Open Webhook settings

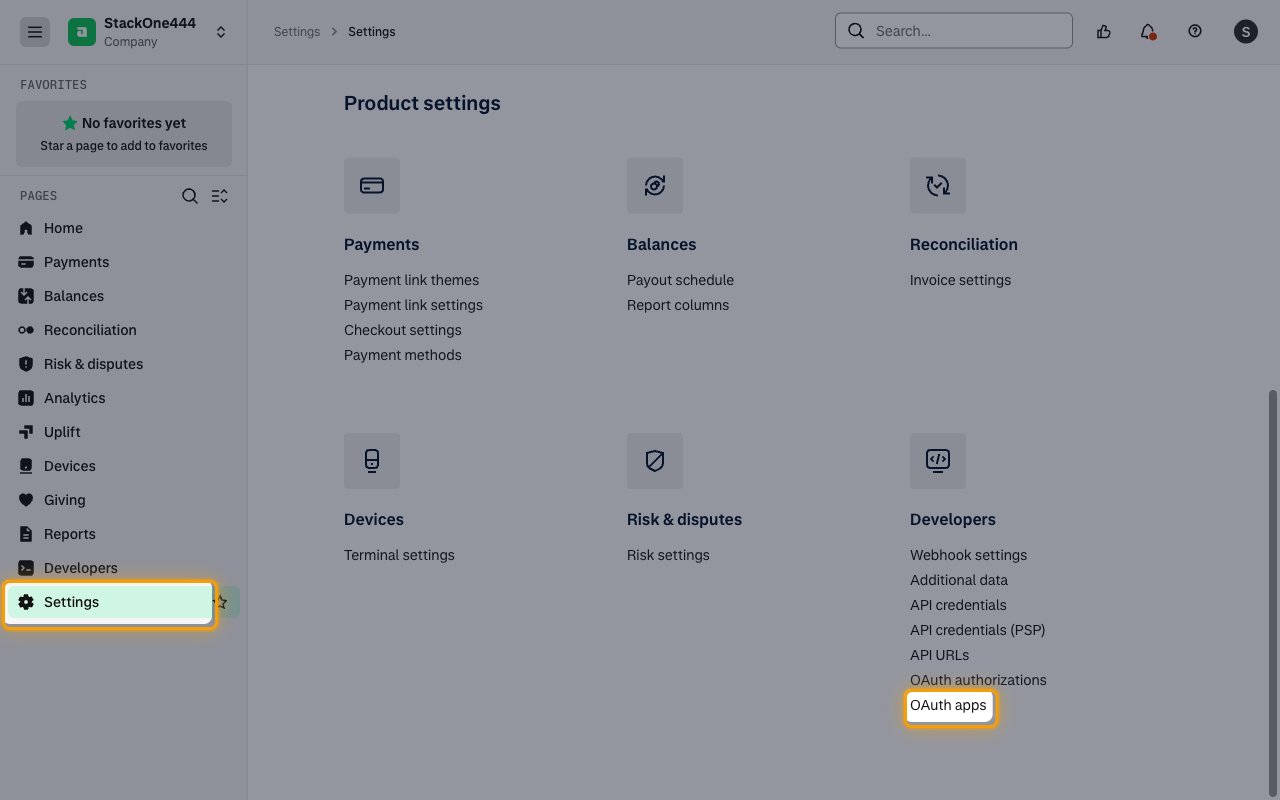click(x=968, y=555)
